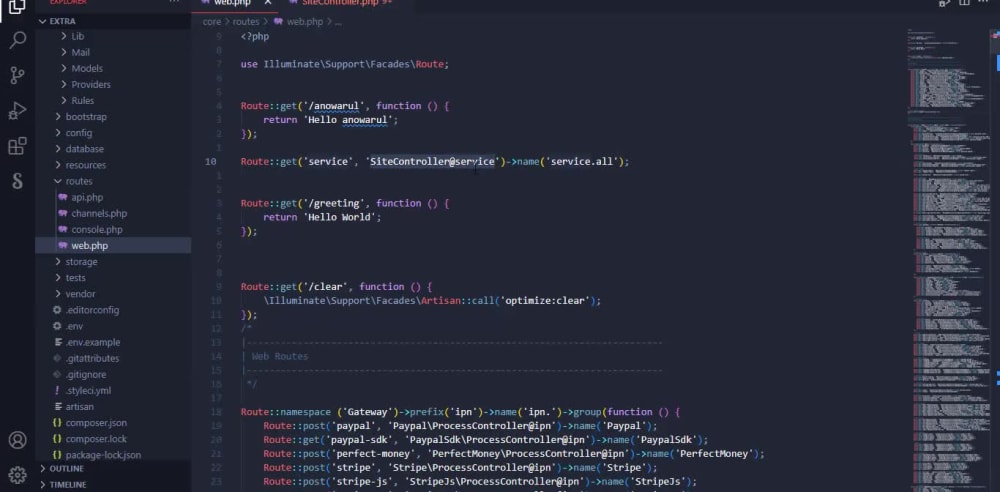Expand the tests folder

(x=58, y=278)
